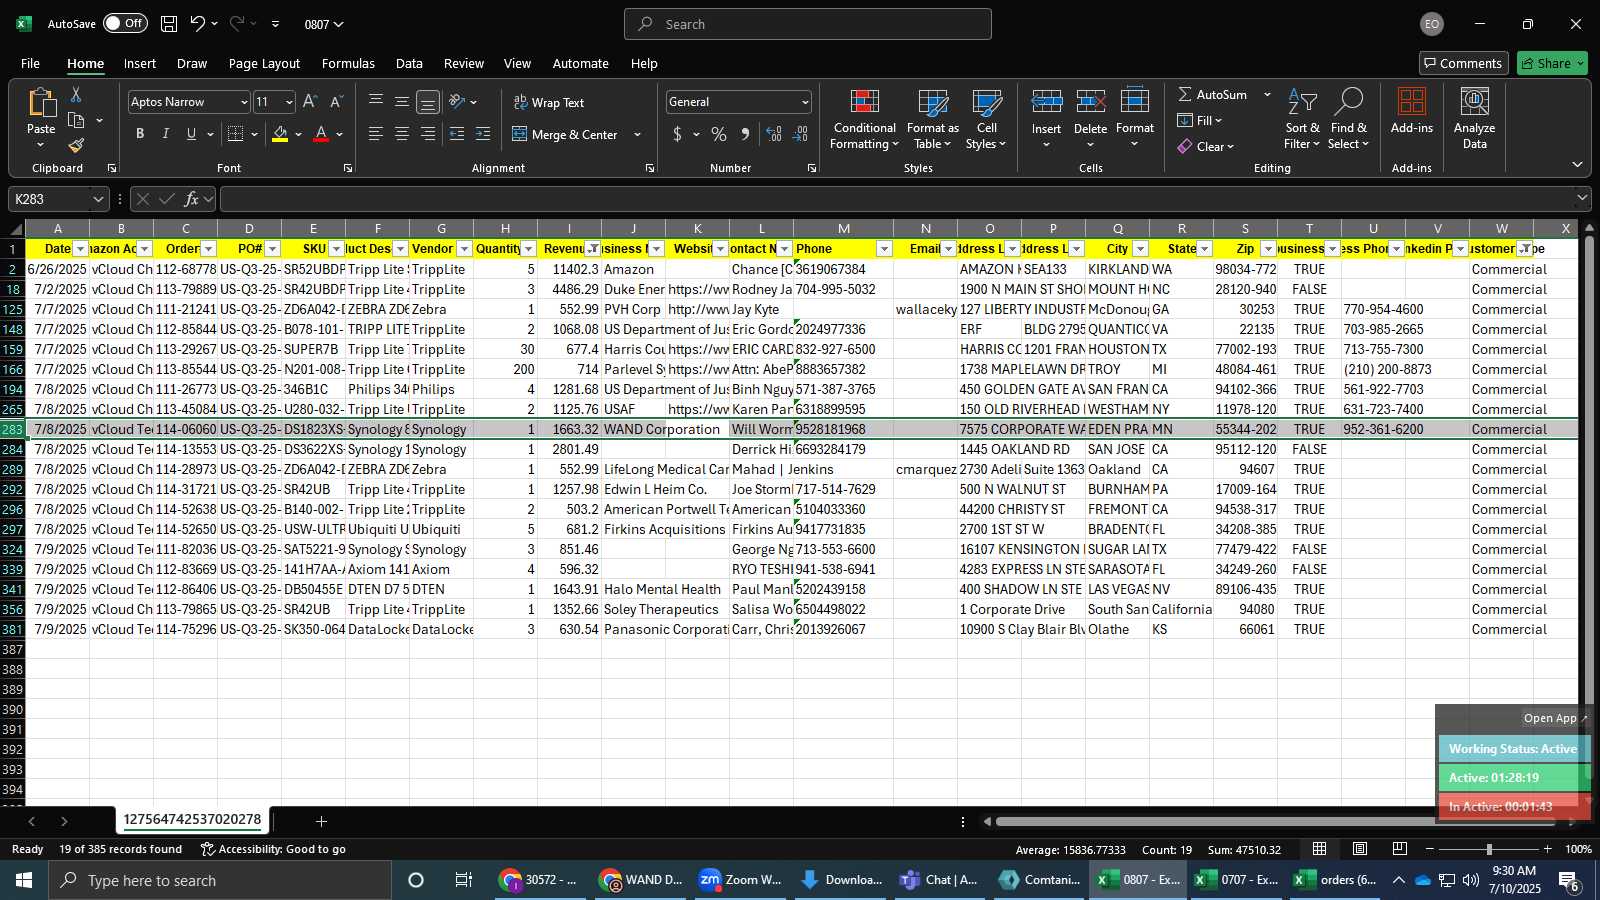Click the Clear button
Viewport: 1600px width, 900px height.
[x=1206, y=146]
